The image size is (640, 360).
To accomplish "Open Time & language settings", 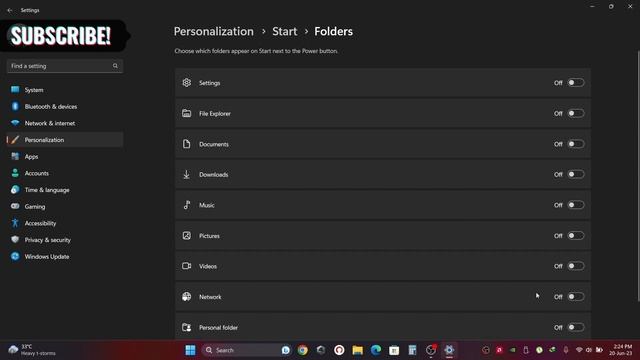I will tap(65, 190).
